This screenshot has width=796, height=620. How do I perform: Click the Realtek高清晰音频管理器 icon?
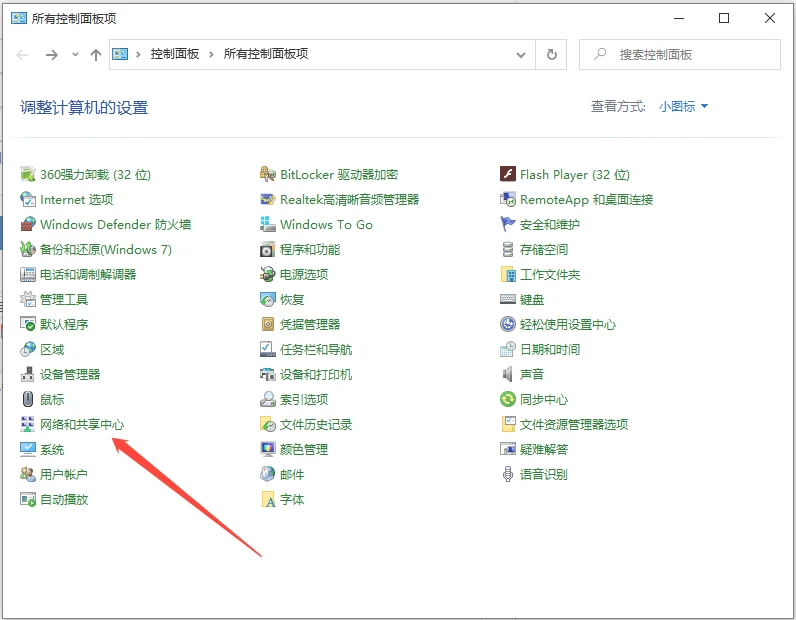coord(268,199)
